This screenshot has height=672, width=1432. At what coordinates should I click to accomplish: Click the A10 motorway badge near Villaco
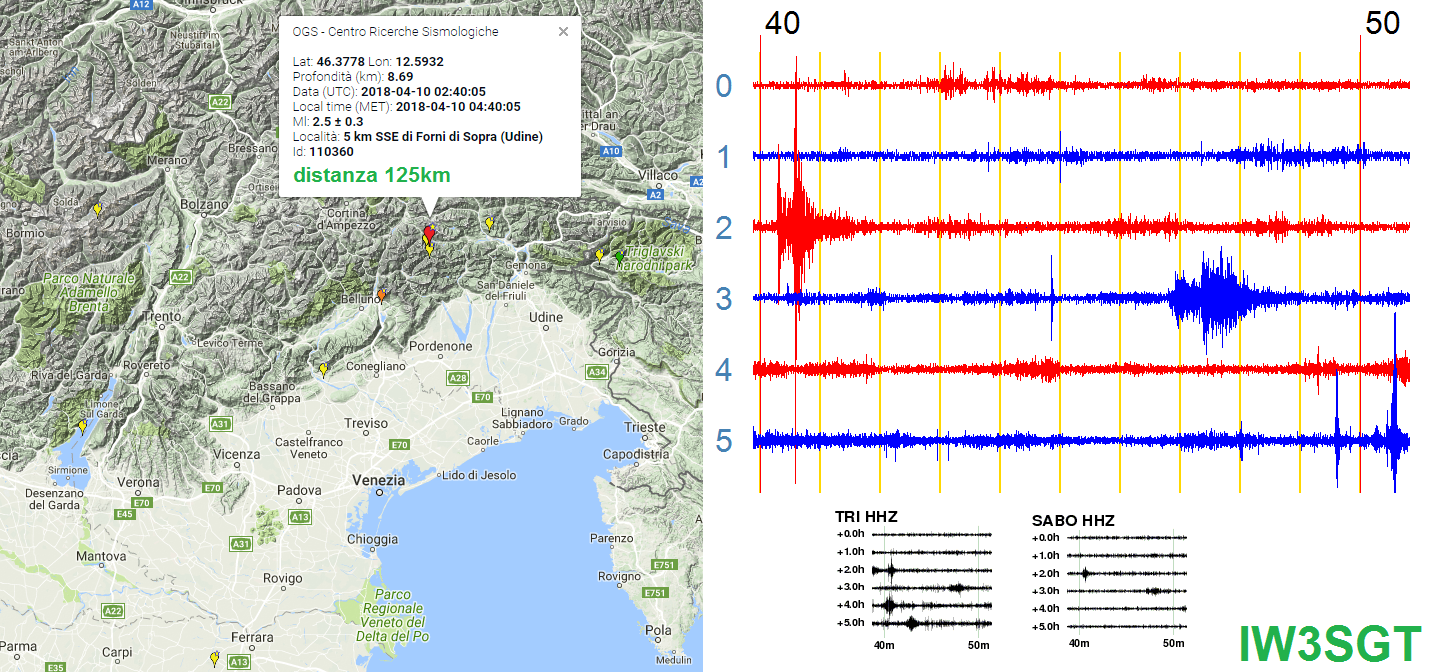(613, 152)
